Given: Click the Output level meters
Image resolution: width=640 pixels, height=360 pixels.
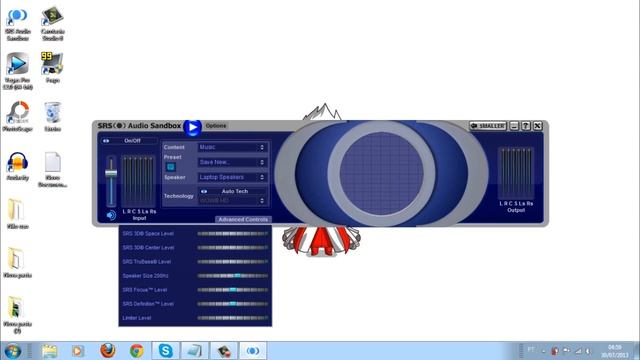Looking at the screenshot, I should 516,173.
